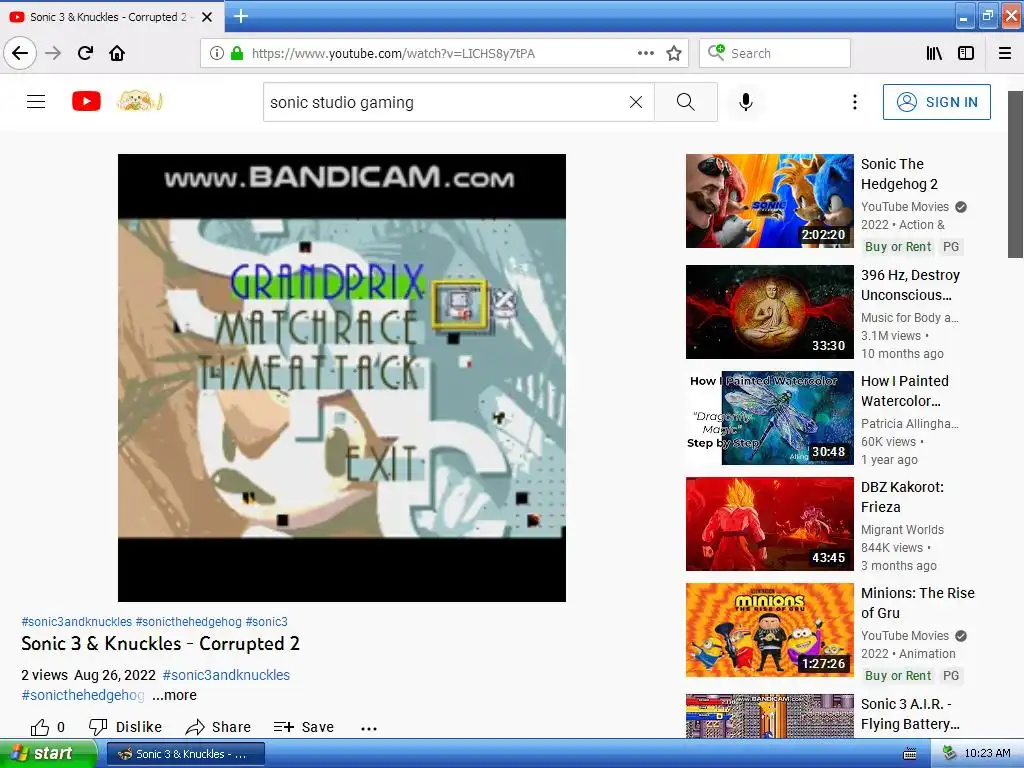Click the network tray icon near clock
This screenshot has width=1024, height=768.
click(x=949, y=753)
